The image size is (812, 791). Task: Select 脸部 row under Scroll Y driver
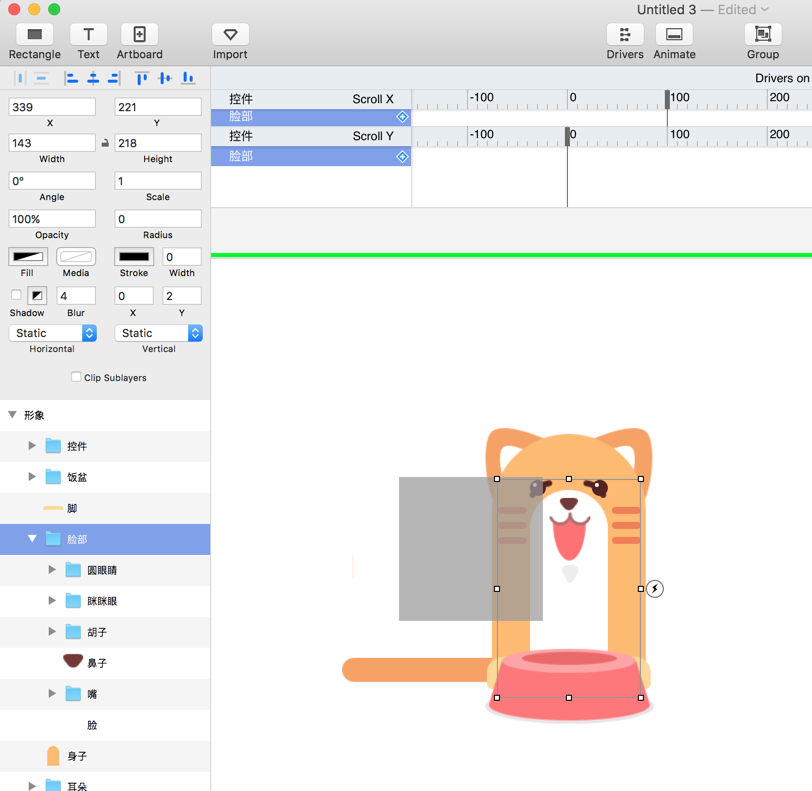[x=311, y=156]
